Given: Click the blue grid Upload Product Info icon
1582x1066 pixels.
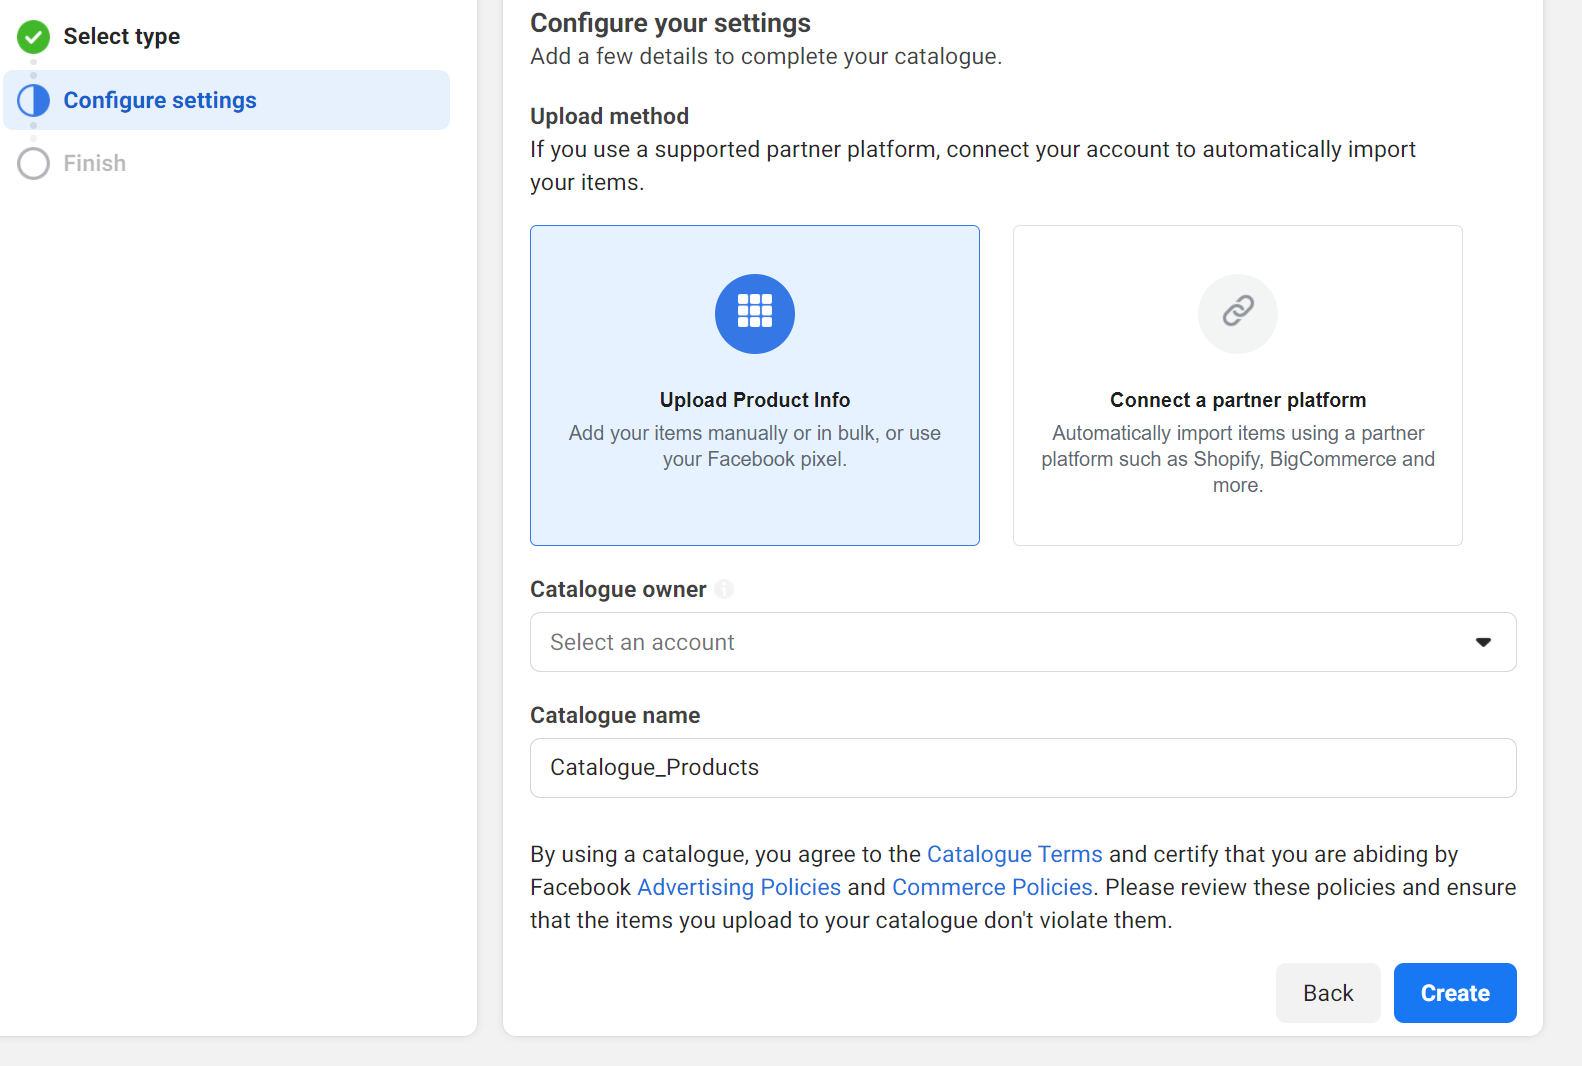Looking at the screenshot, I should 754,313.
